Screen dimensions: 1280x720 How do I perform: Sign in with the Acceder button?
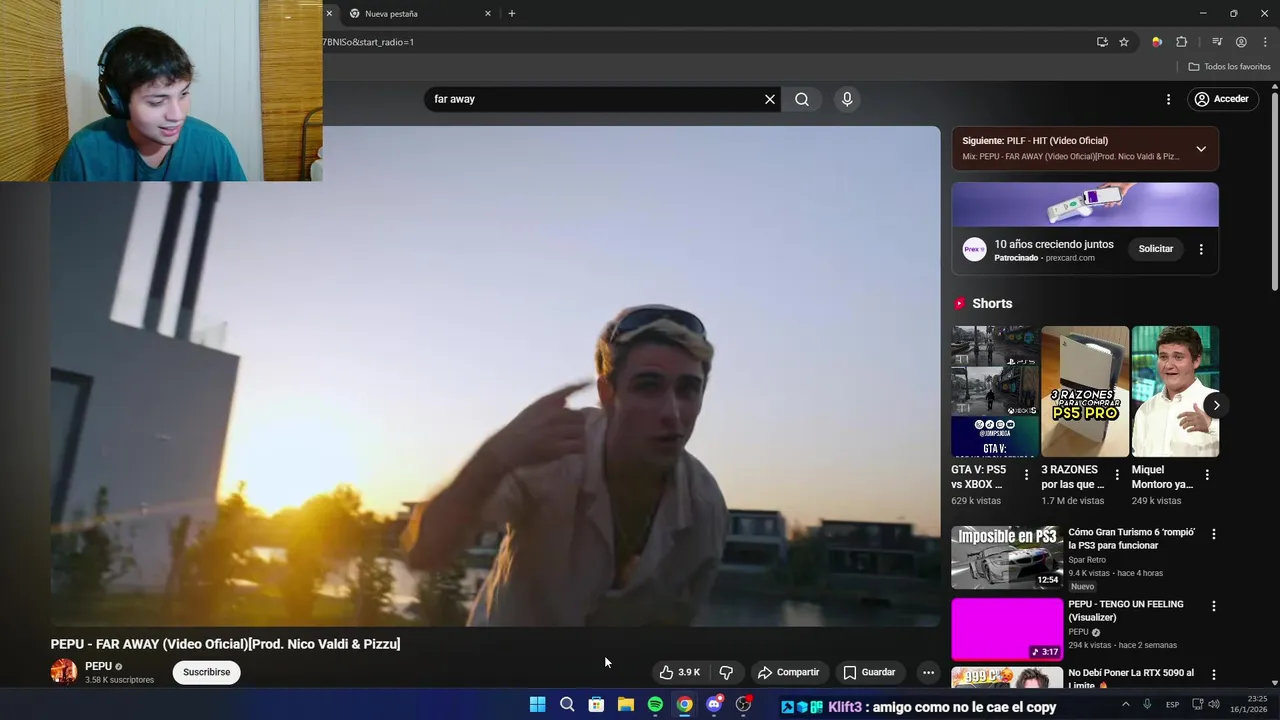[x=1221, y=99]
